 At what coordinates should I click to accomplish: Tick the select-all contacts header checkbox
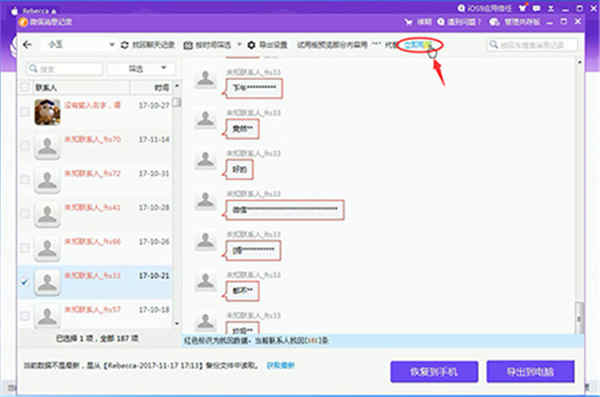25,87
